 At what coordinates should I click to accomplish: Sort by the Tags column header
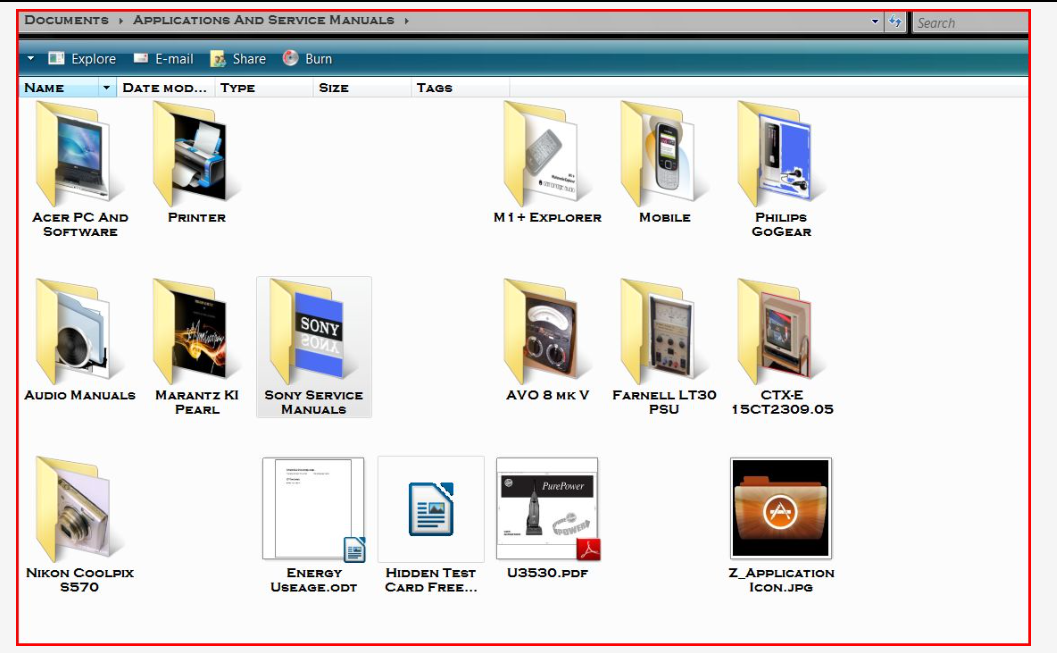(460, 88)
